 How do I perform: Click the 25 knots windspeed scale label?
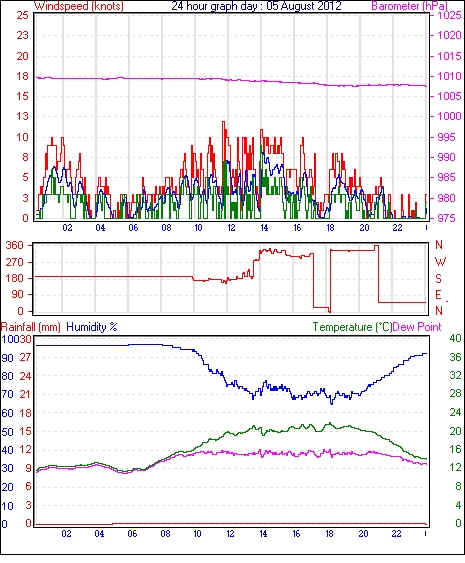point(22,15)
